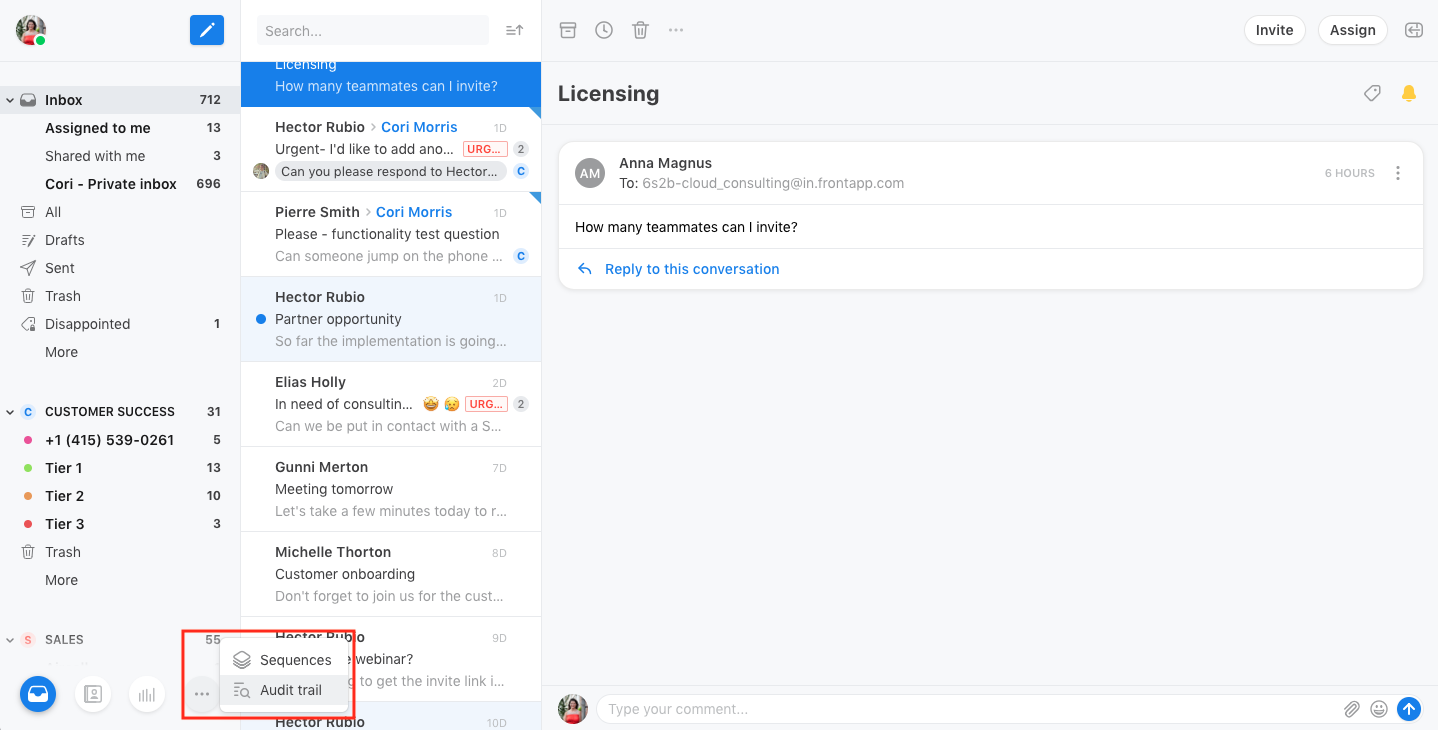Click the Licensing conversation title

[x=608, y=93]
